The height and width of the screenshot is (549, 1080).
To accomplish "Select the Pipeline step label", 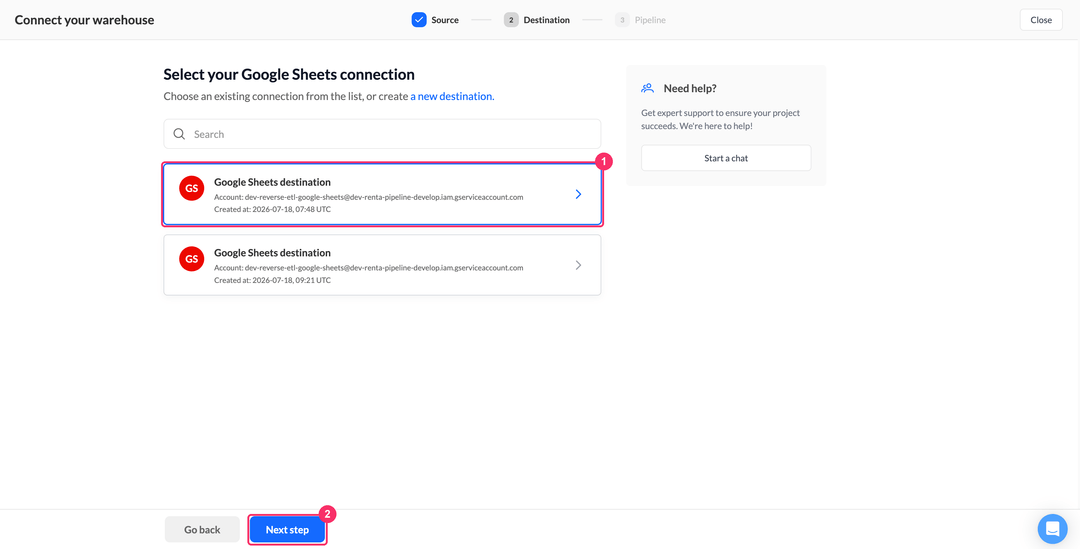I will click(650, 20).
